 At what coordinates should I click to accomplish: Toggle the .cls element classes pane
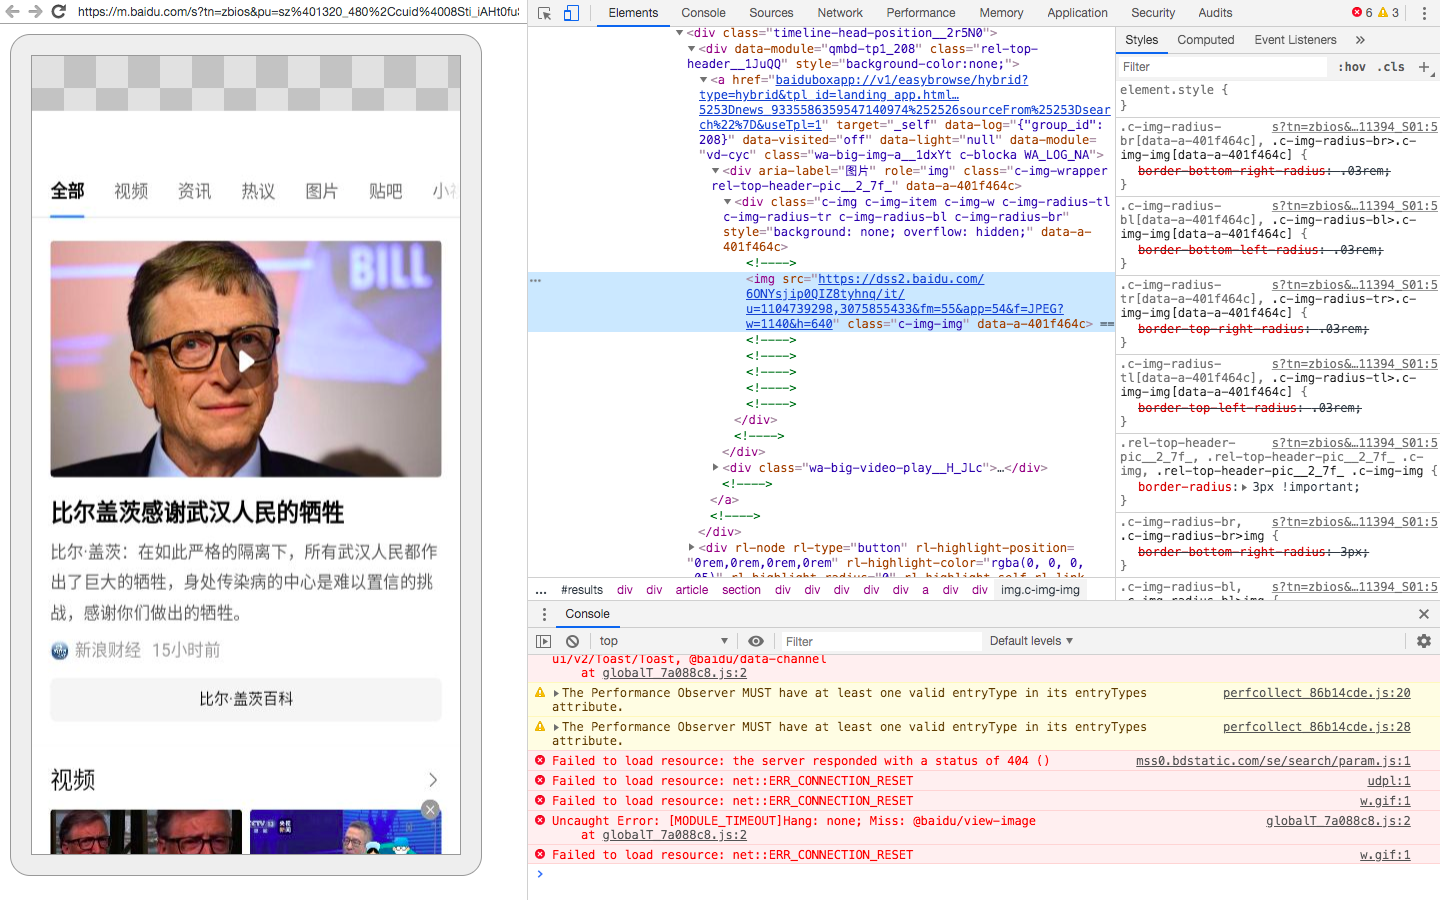[x=1391, y=67]
